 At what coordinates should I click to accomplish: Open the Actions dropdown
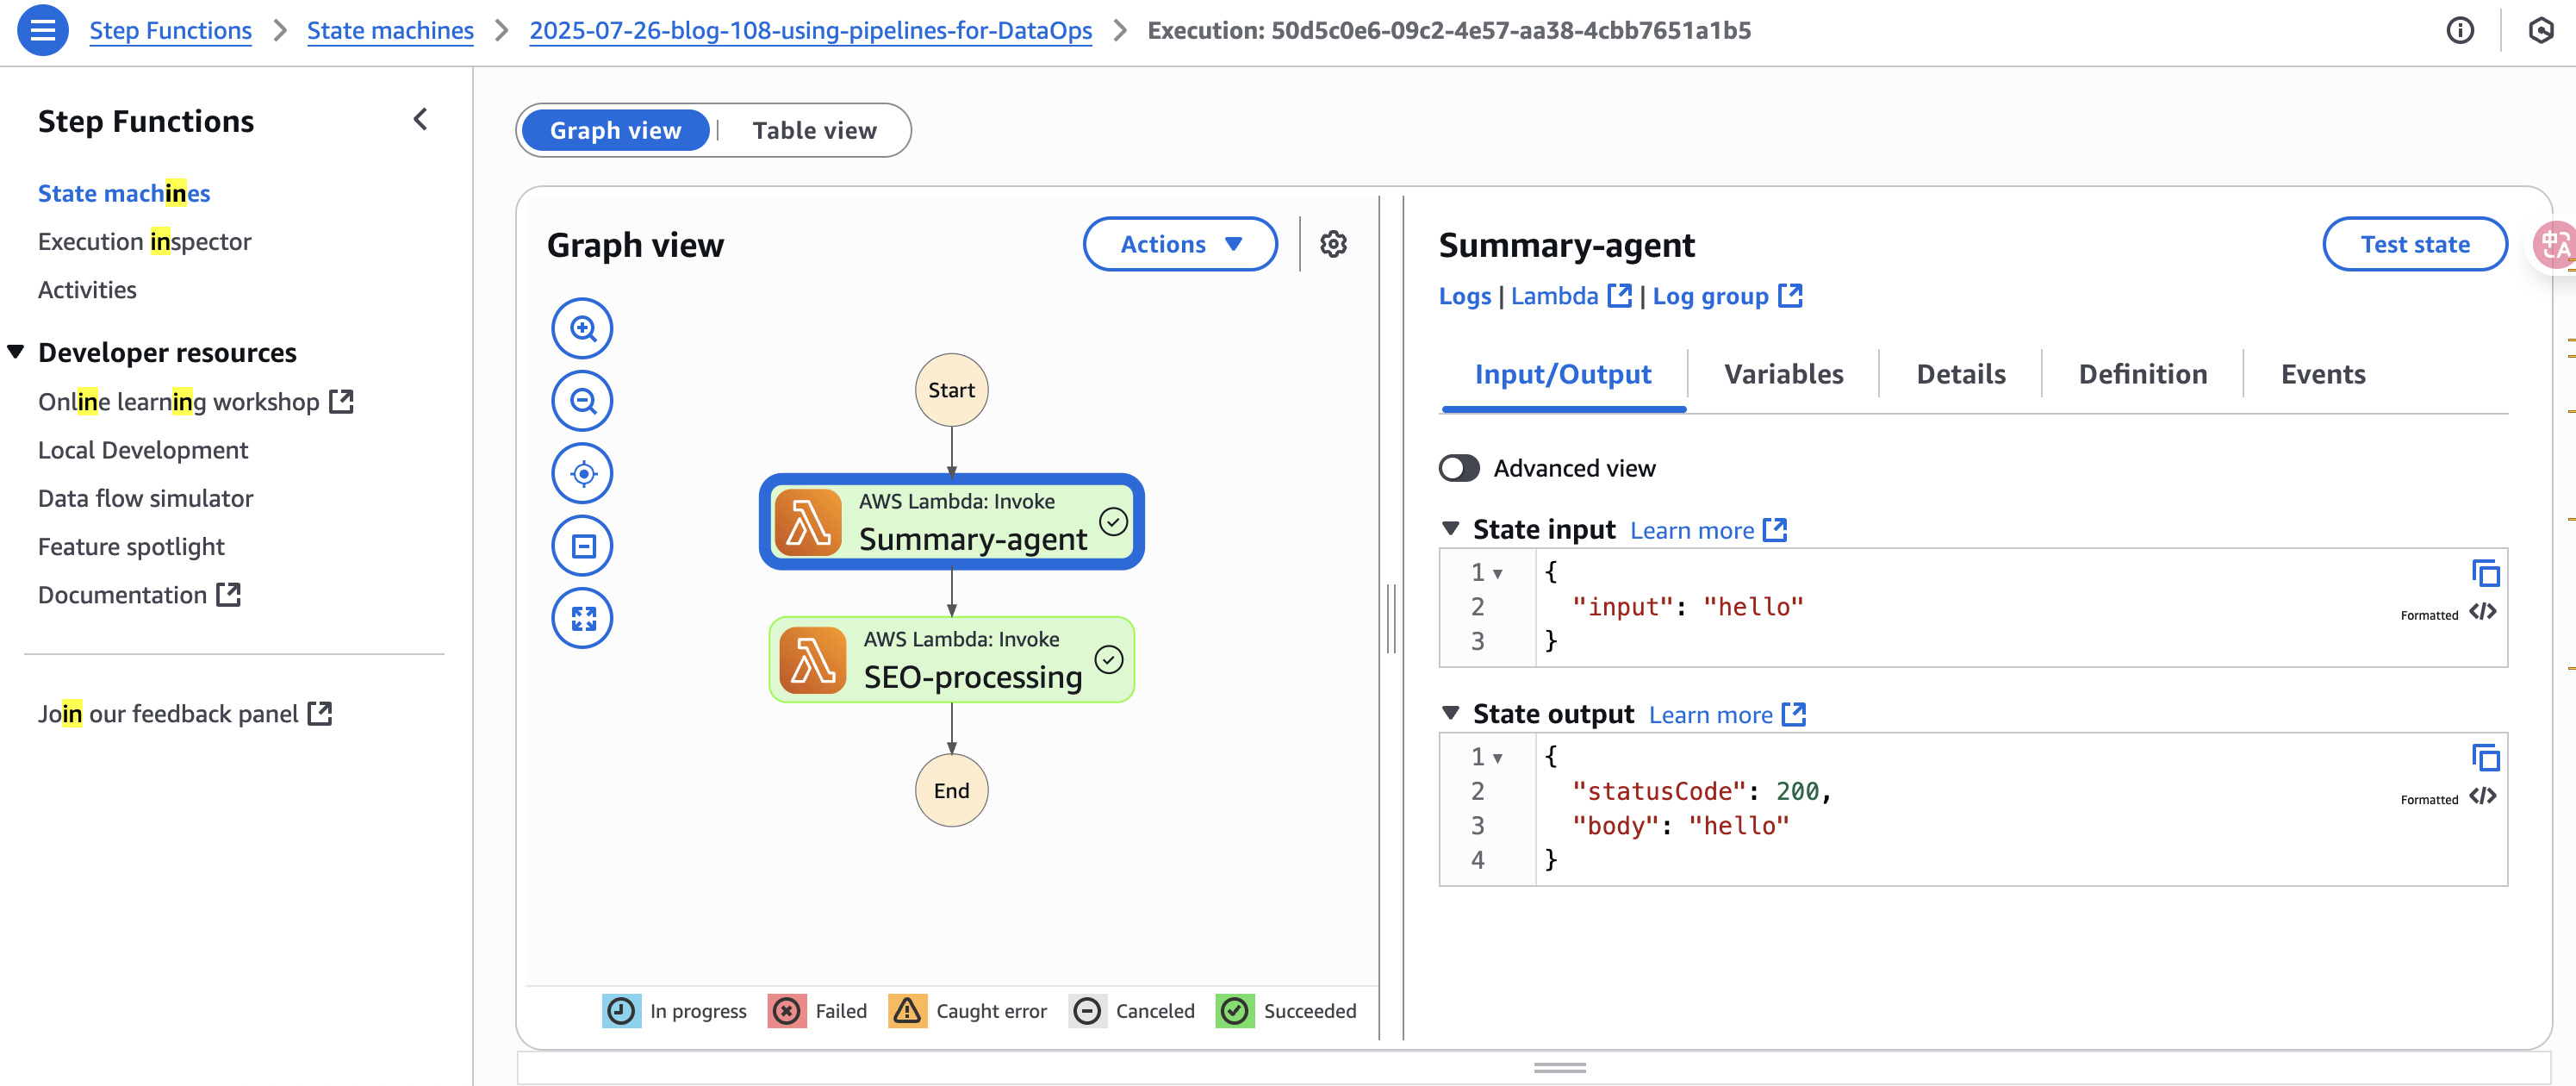pyautogui.click(x=1180, y=244)
